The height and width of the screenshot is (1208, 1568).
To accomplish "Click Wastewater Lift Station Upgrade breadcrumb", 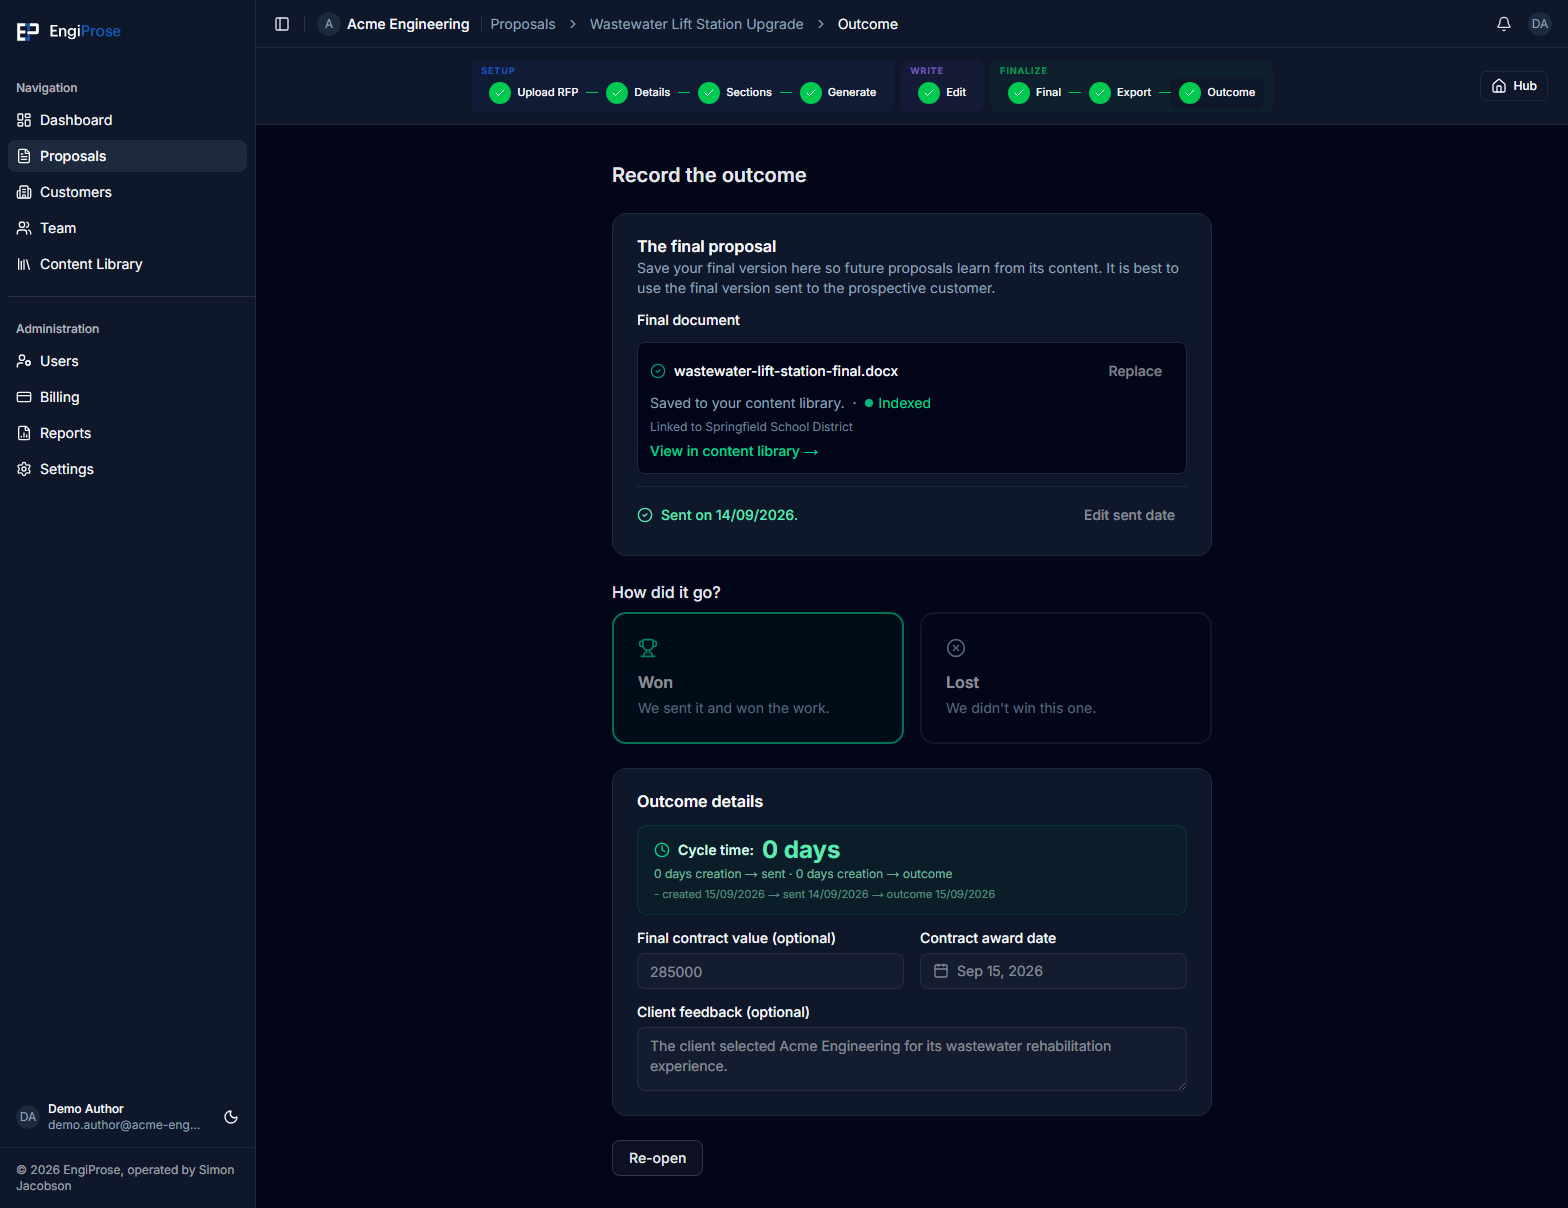I will pyautogui.click(x=697, y=24).
